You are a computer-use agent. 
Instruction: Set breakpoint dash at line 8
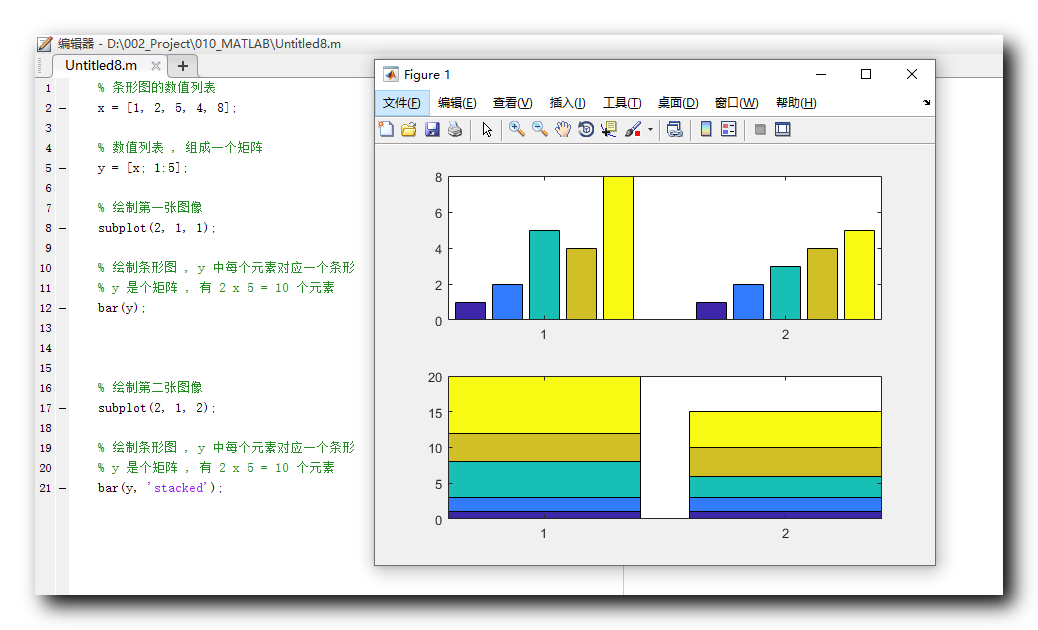[62, 228]
